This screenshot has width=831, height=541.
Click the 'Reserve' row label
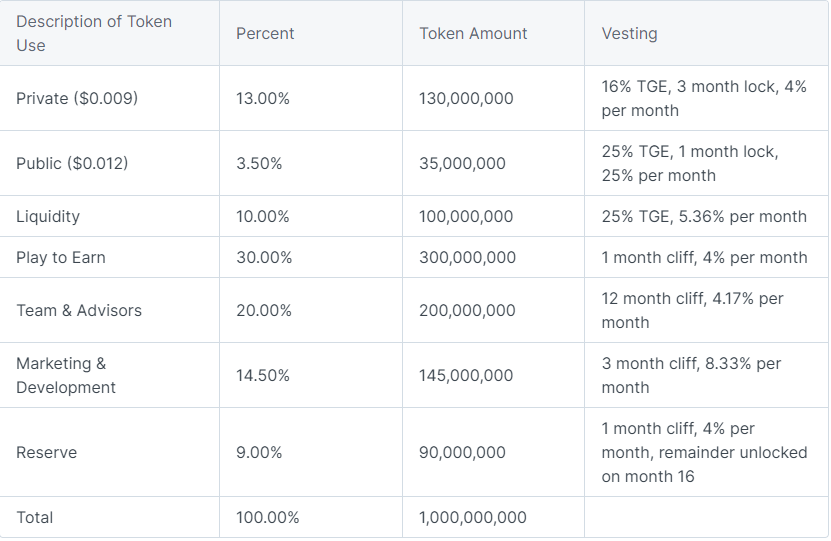point(46,452)
